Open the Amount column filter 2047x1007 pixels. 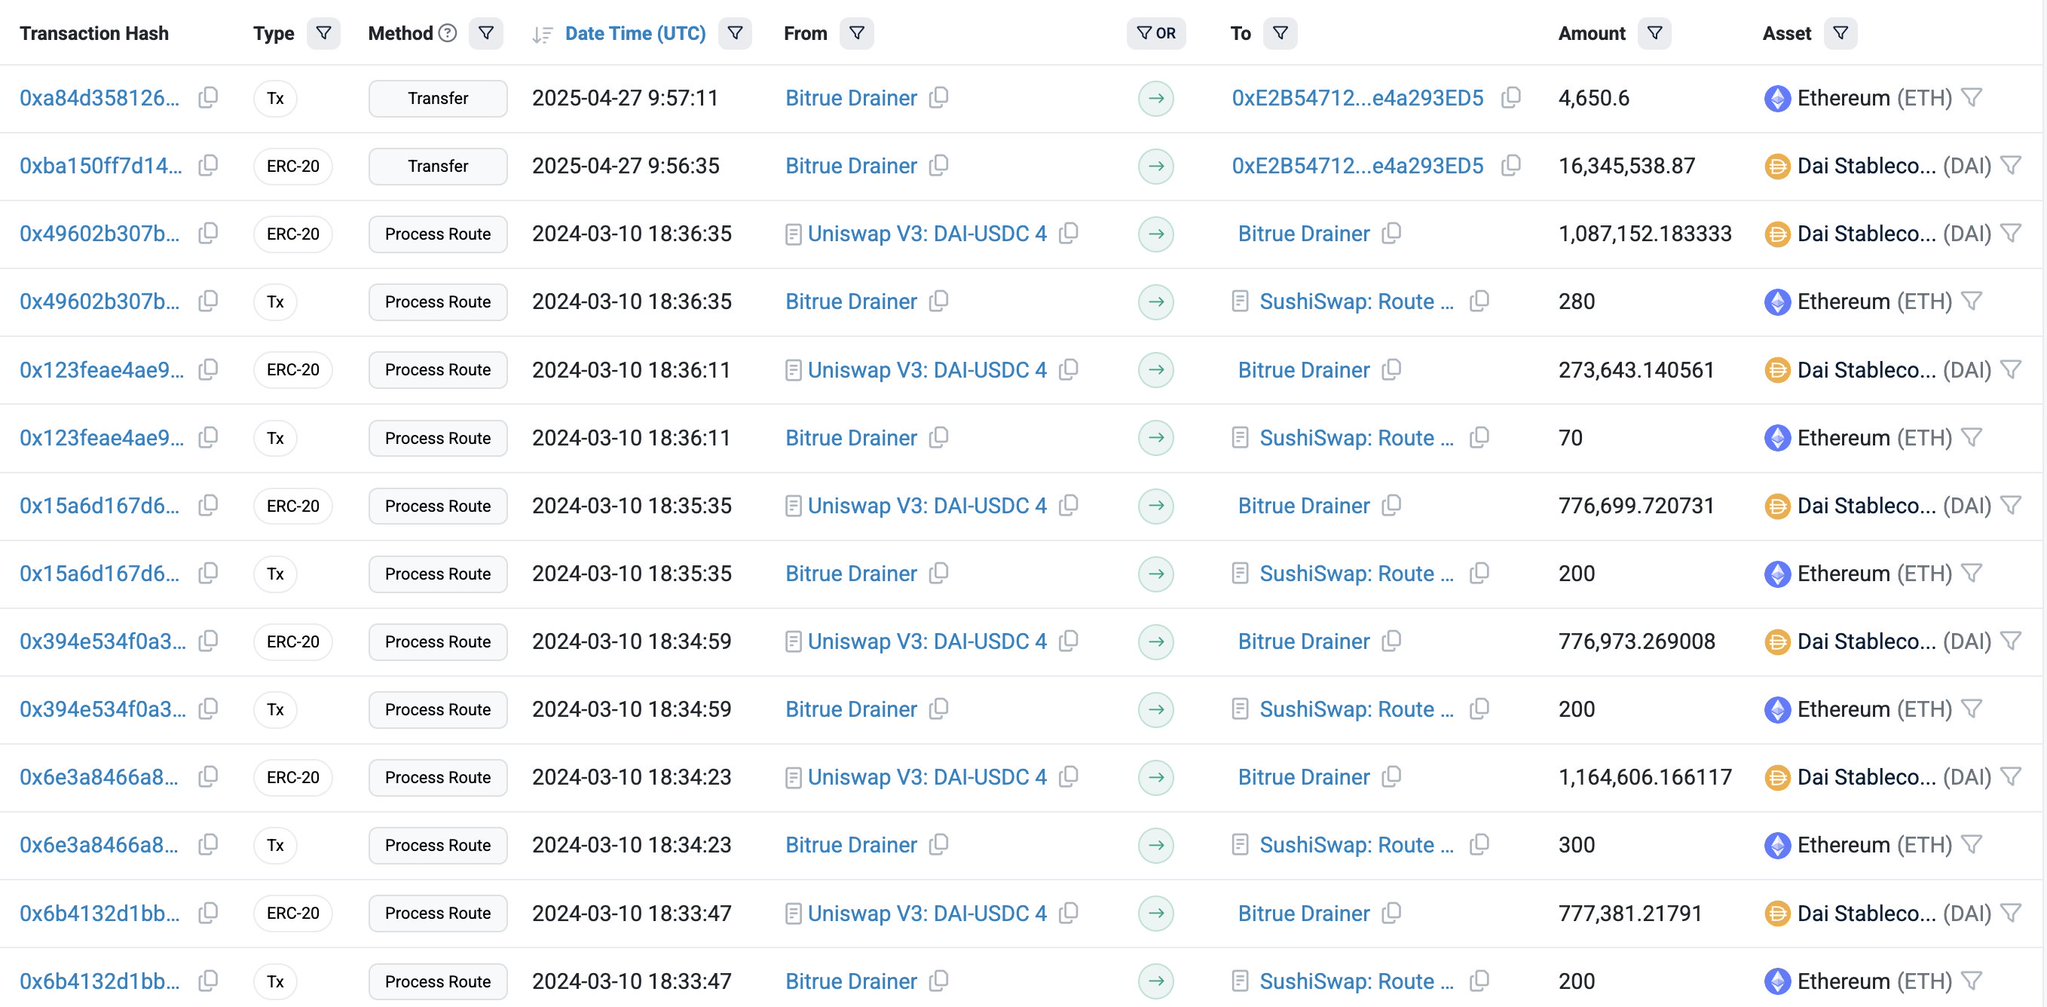tap(1655, 33)
